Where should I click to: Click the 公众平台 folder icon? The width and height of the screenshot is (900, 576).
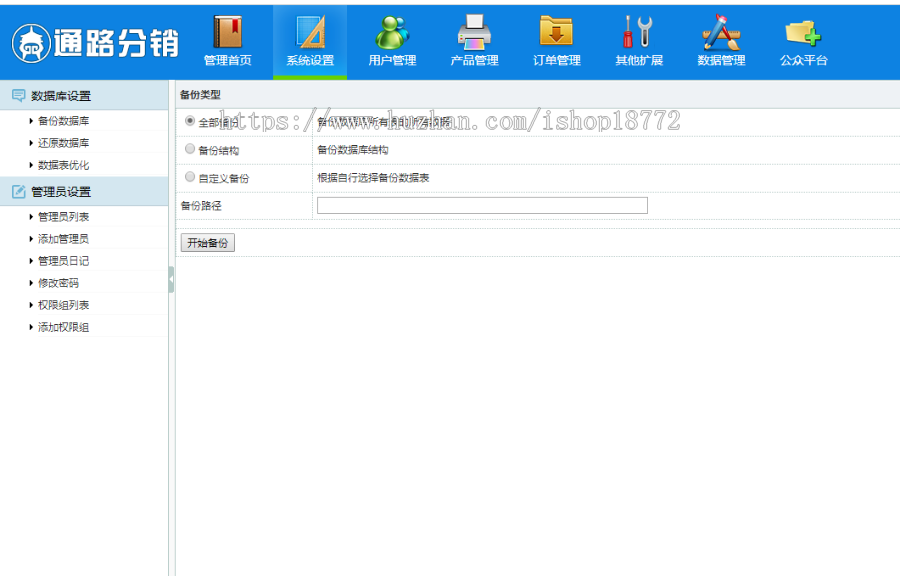pyautogui.click(x=802, y=32)
